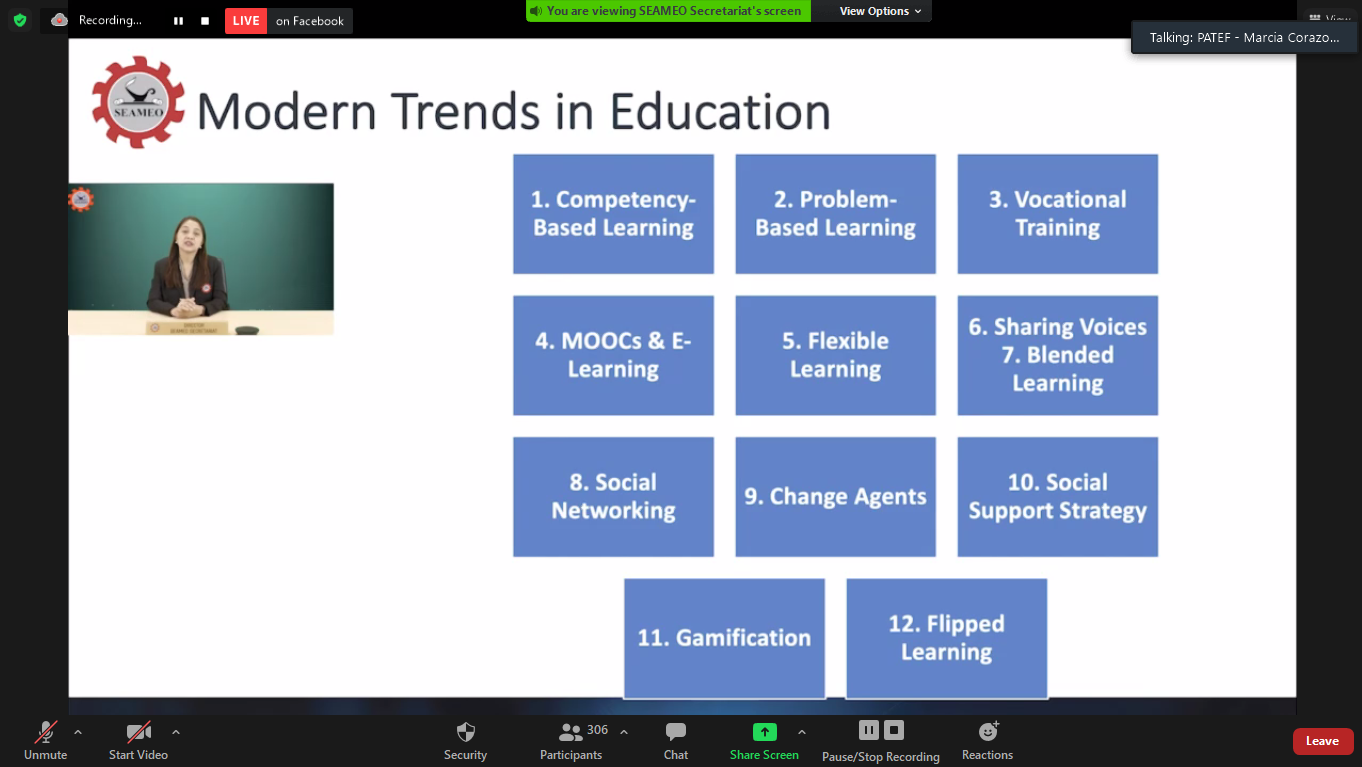Start Video with the camera toggle
The width and height of the screenshot is (1362, 767).
pyautogui.click(x=138, y=732)
